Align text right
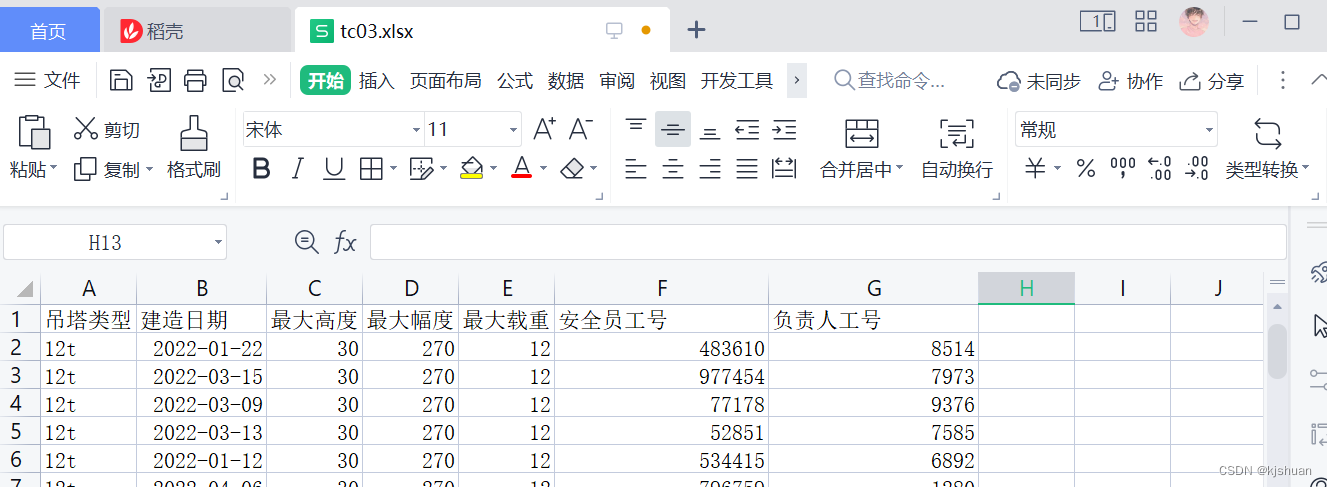 coord(710,168)
